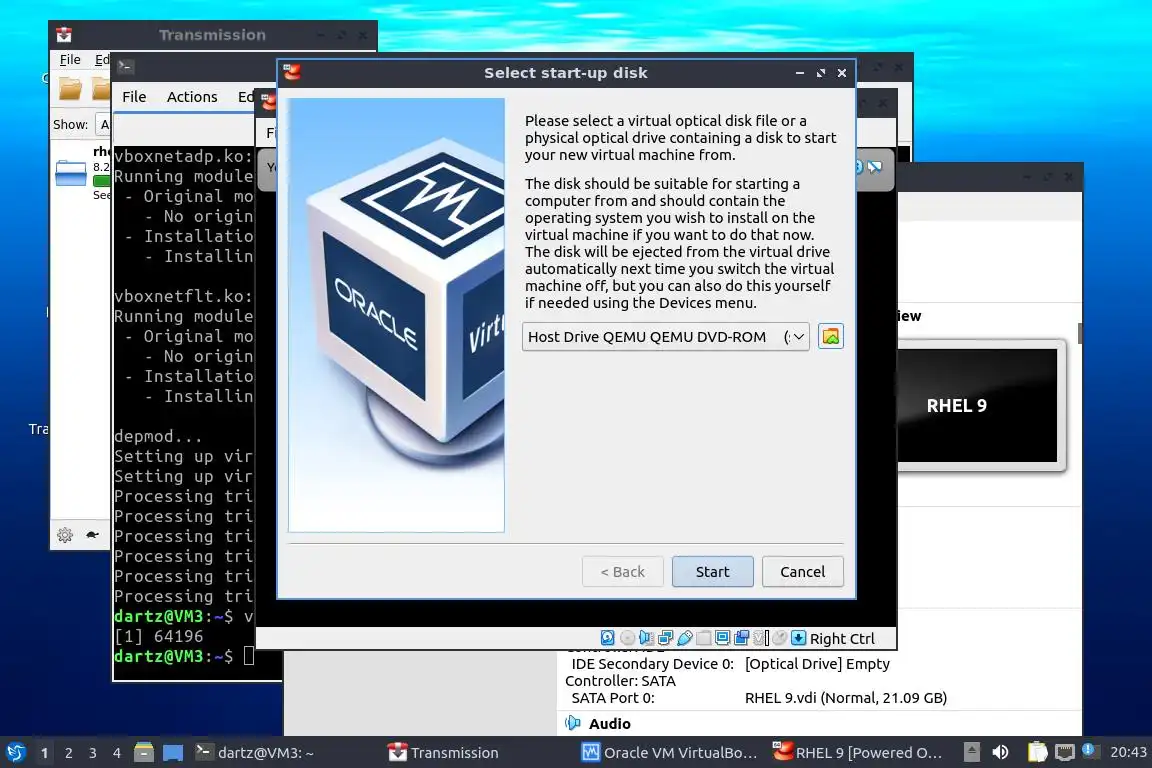The image size is (1152, 768).
Task: Open the start menu in the taskbar
Action: pos(15,753)
